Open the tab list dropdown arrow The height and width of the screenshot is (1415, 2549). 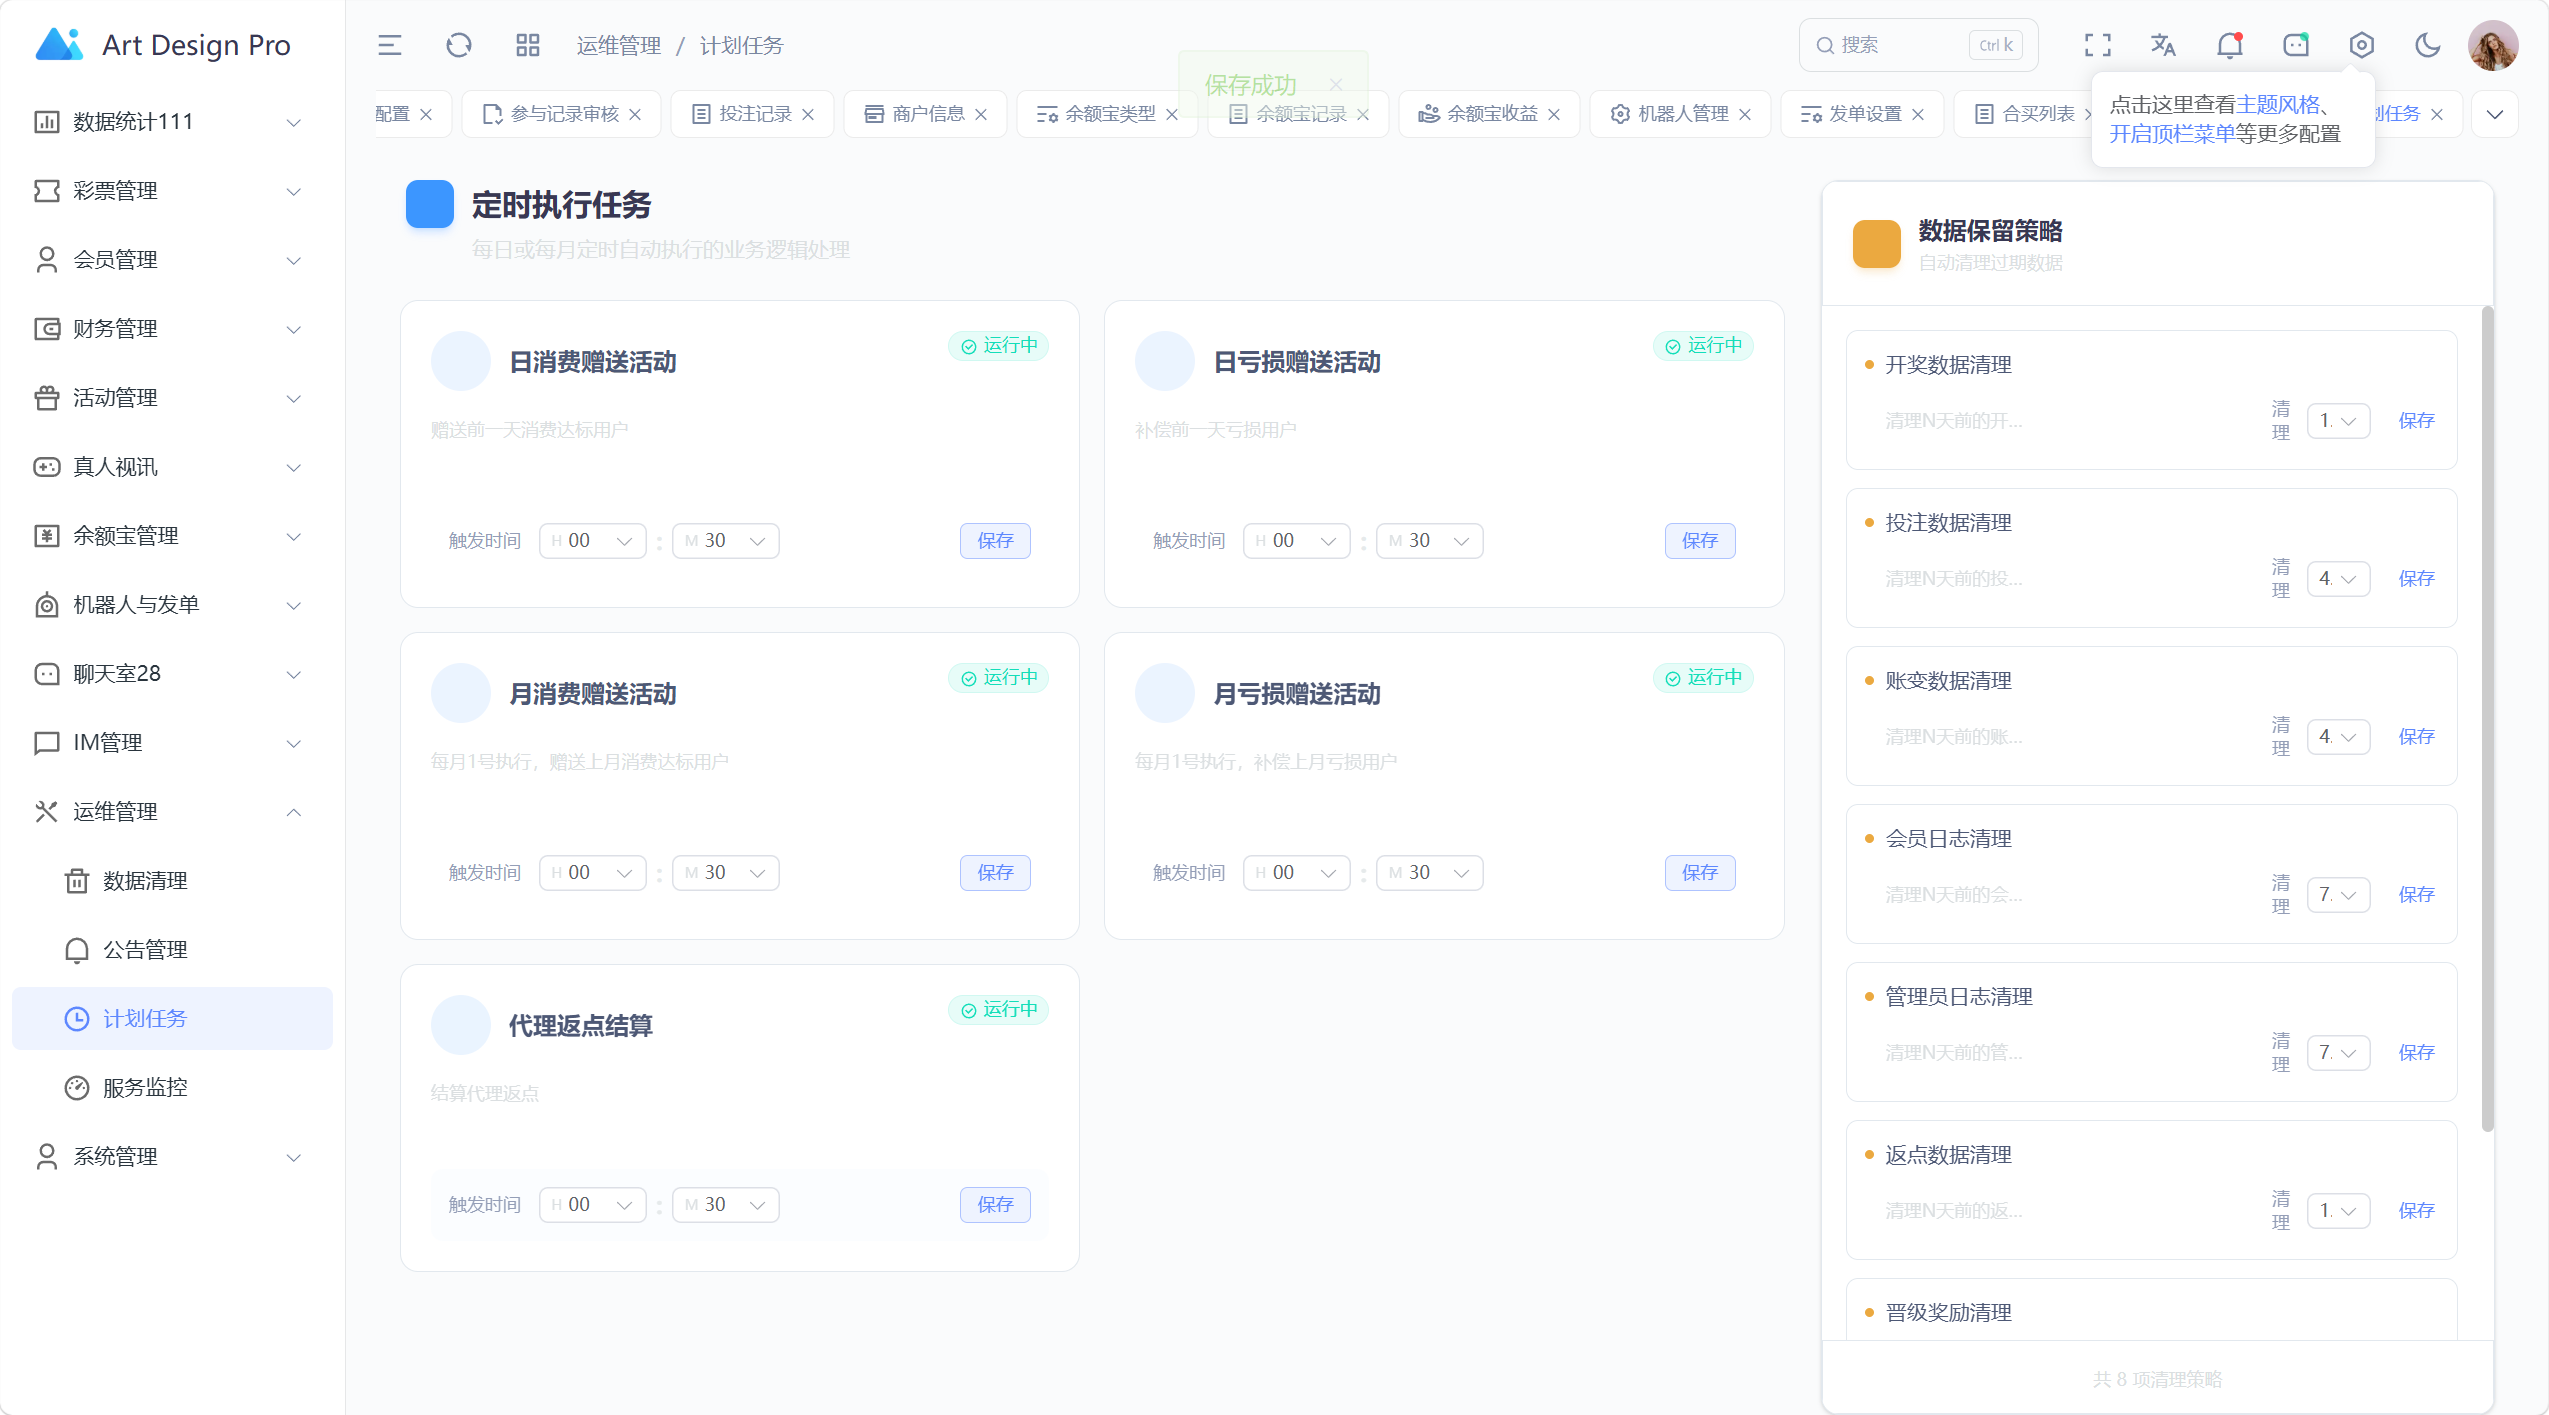pyautogui.click(x=2495, y=114)
